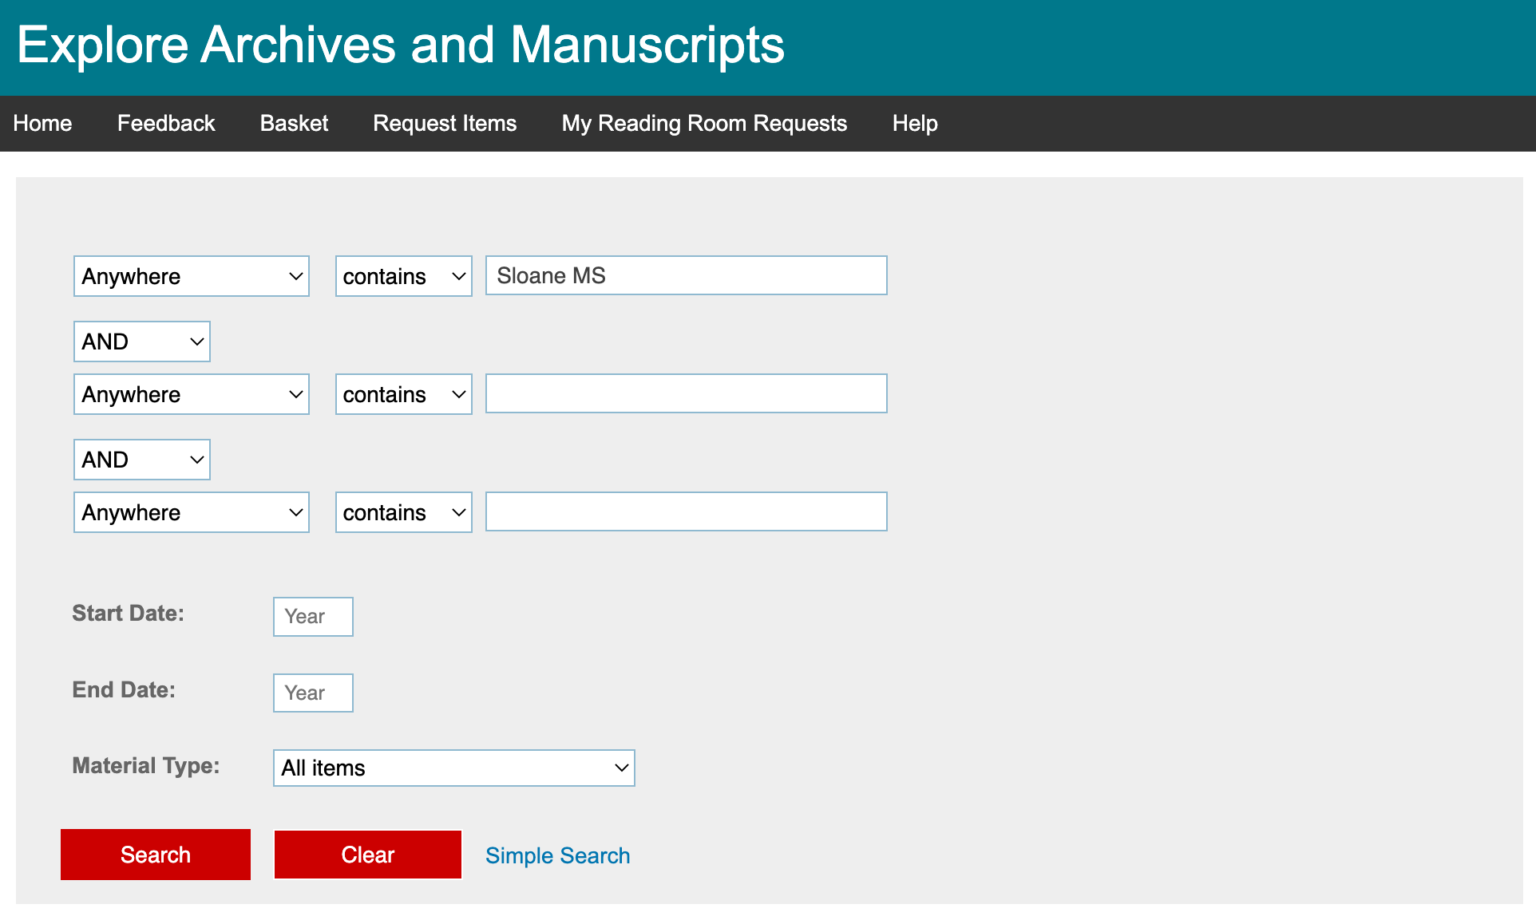The height and width of the screenshot is (916, 1536).
Task: Open the third "contains" operator dropdown
Action: point(403,512)
